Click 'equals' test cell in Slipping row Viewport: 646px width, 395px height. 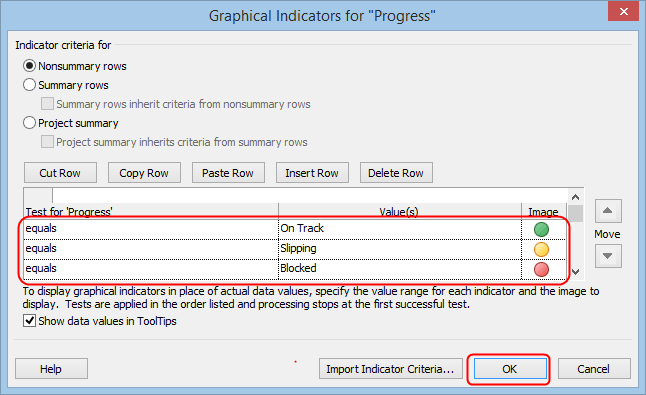151,250
